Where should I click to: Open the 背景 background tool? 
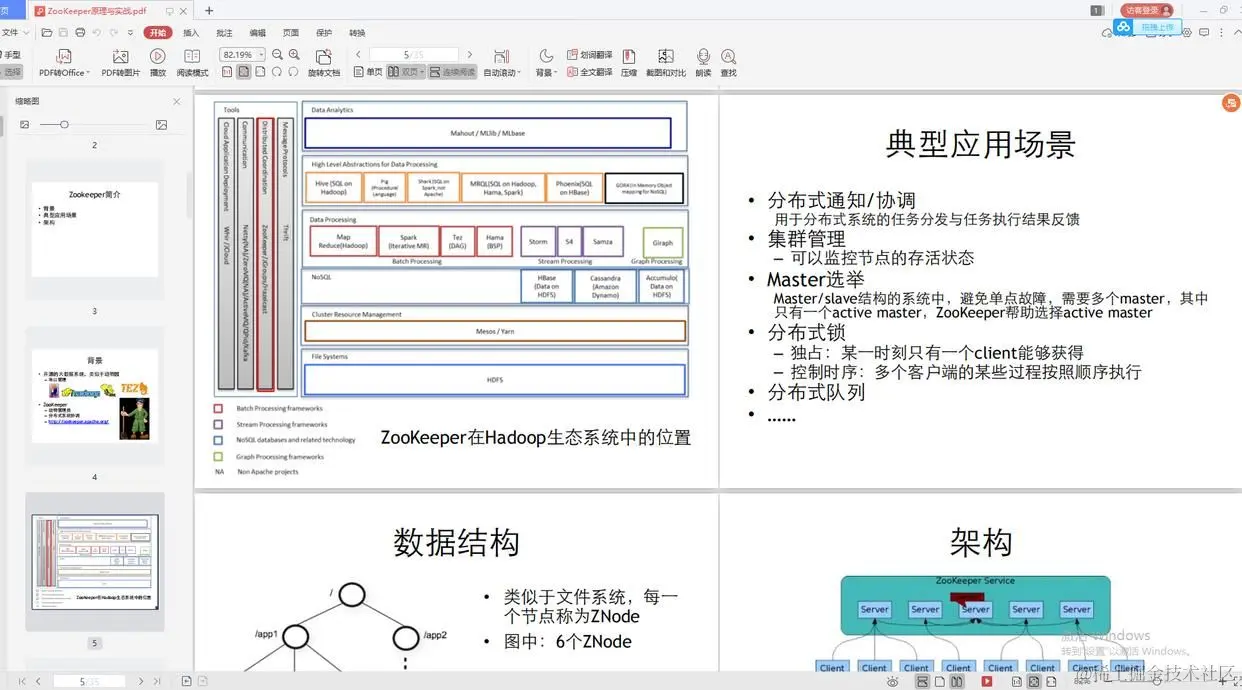coord(546,63)
